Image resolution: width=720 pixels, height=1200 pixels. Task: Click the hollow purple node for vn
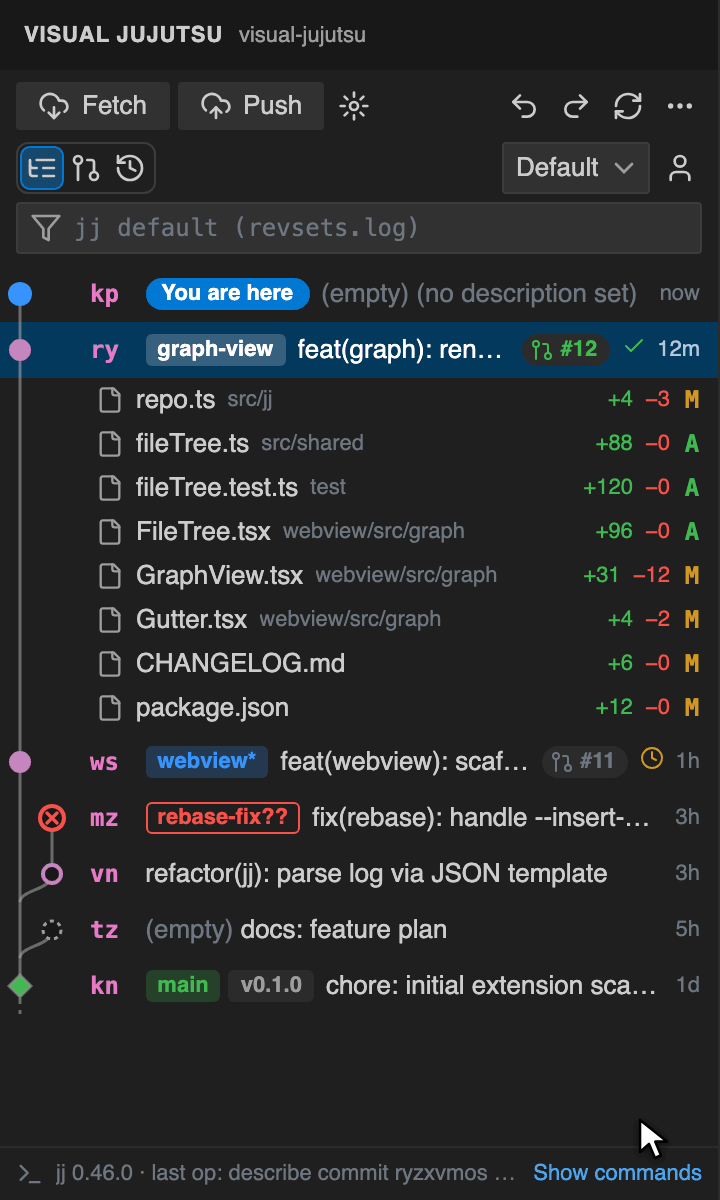[52, 874]
